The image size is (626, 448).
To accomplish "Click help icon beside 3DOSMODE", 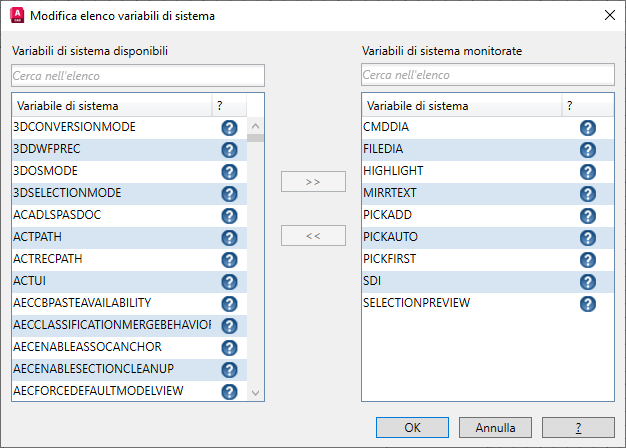I will 229,171.
